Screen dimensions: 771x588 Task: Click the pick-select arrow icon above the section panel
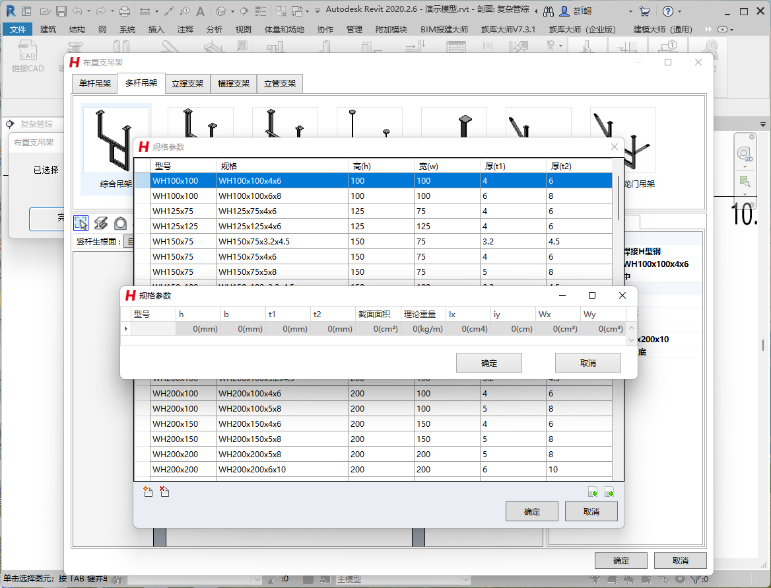click(82, 223)
